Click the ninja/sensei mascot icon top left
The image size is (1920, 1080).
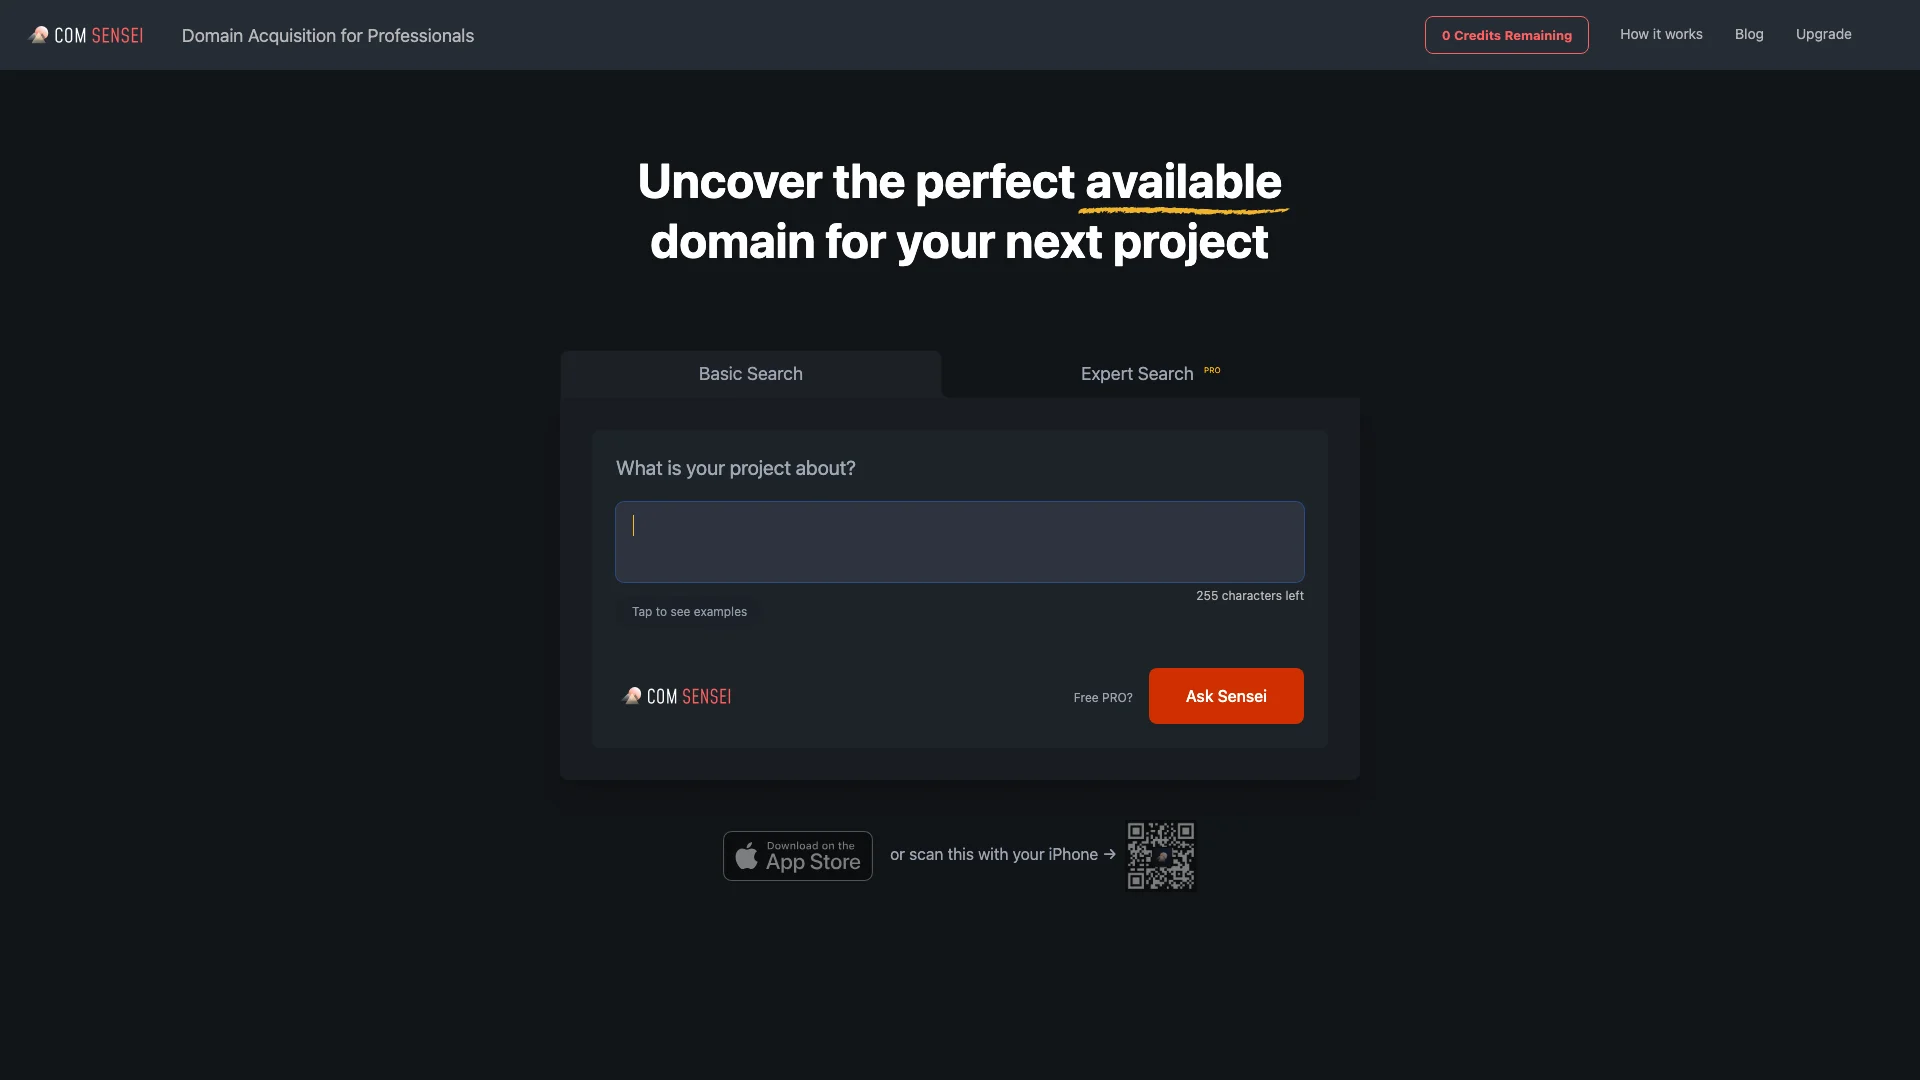pyautogui.click(x=37, y=34)
